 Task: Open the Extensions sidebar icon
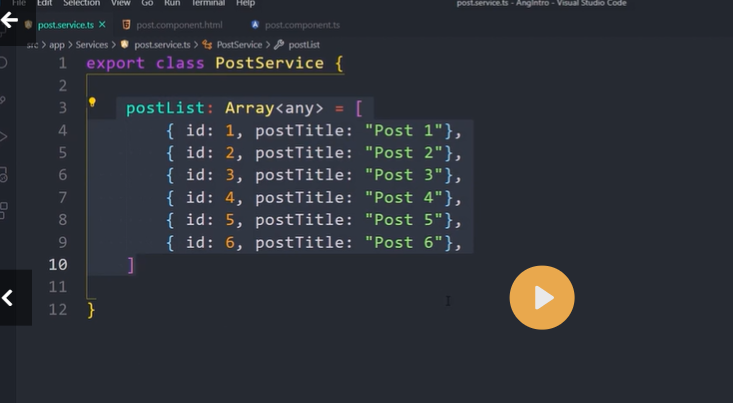pyautogui.click(x=4, y=210)
